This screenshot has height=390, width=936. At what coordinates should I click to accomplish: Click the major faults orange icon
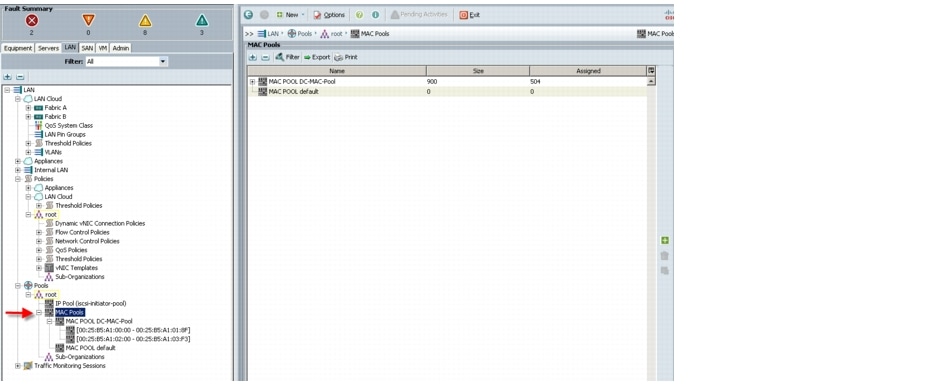tap(88, 21)
